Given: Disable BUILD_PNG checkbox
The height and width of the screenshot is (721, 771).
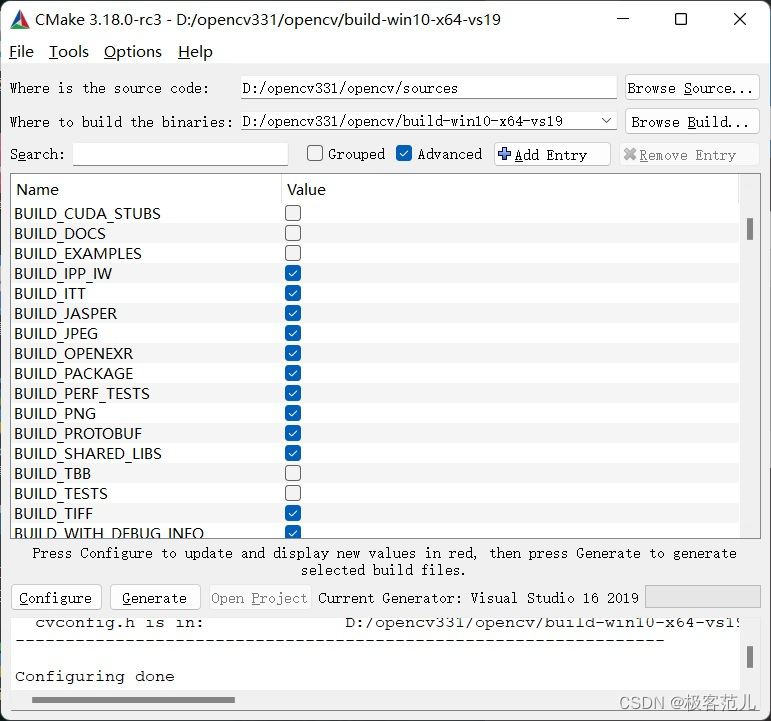Looking at the screenshot, I should [x=293, y=413].
